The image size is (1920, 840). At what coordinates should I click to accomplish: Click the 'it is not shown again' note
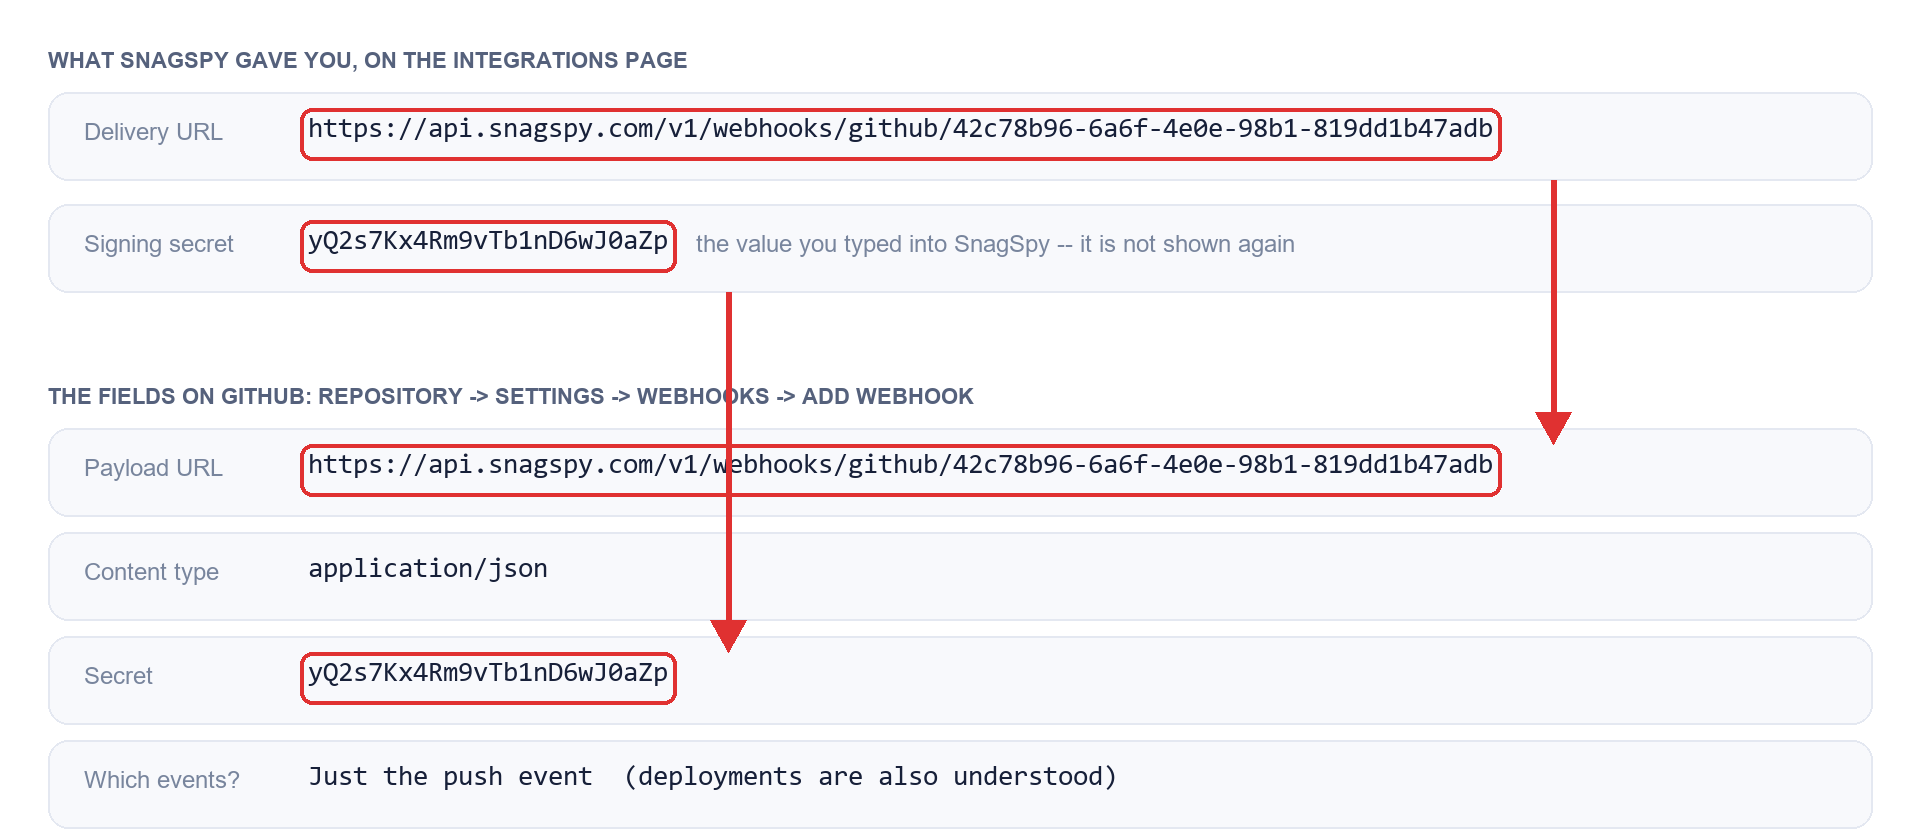point(1187,244)
